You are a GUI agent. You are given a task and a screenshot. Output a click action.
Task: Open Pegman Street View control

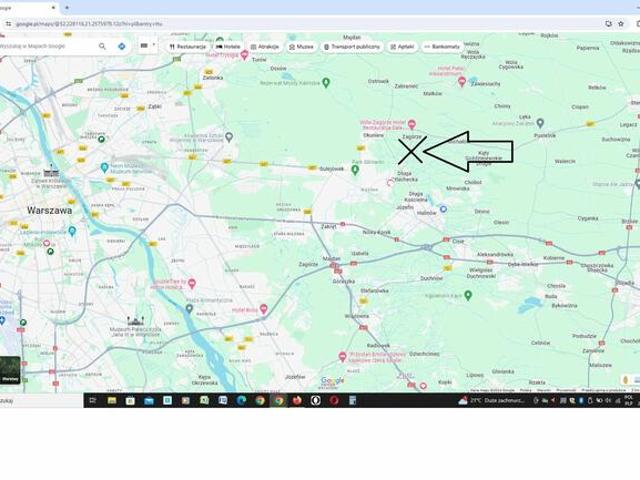[626, 380]
